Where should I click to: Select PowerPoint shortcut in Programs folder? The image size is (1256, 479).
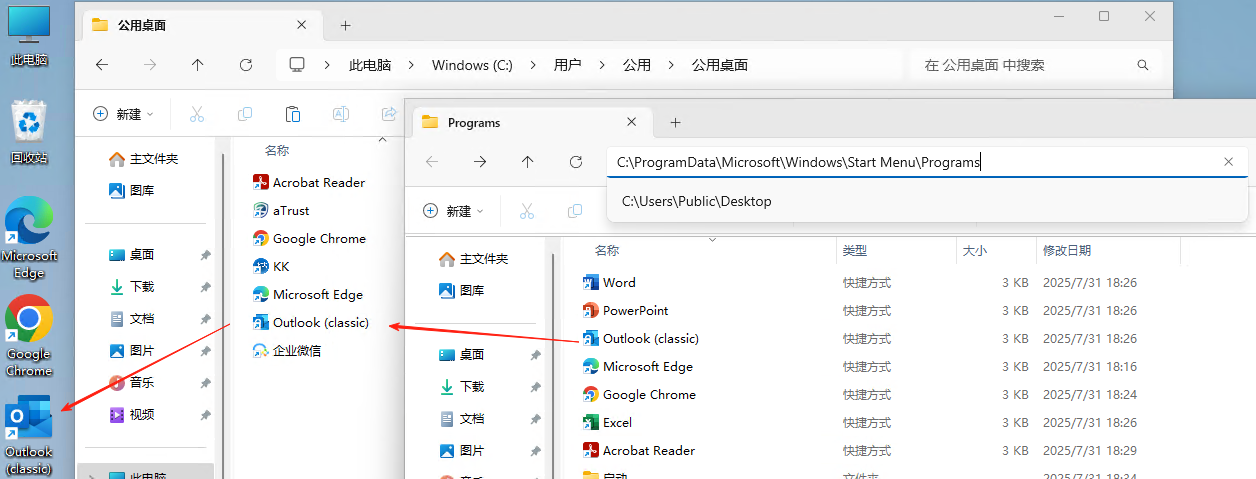point(635,311)
